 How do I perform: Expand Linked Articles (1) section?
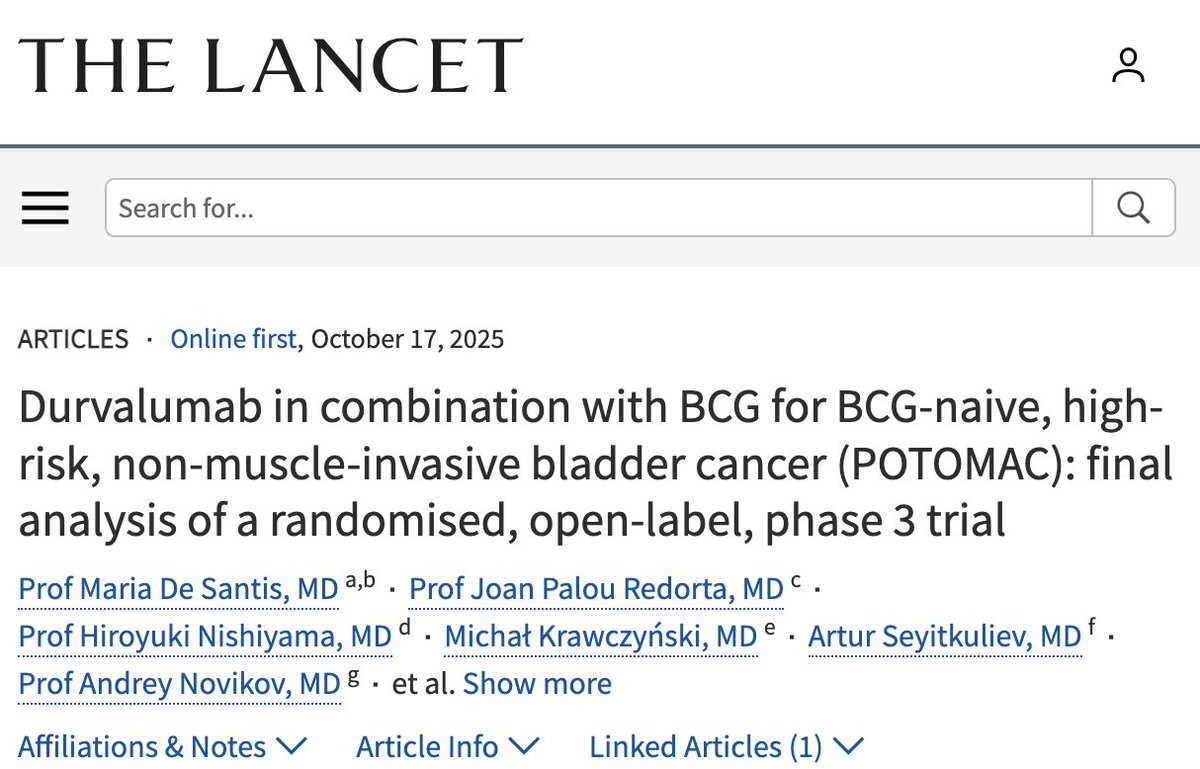tap(726, 747)
